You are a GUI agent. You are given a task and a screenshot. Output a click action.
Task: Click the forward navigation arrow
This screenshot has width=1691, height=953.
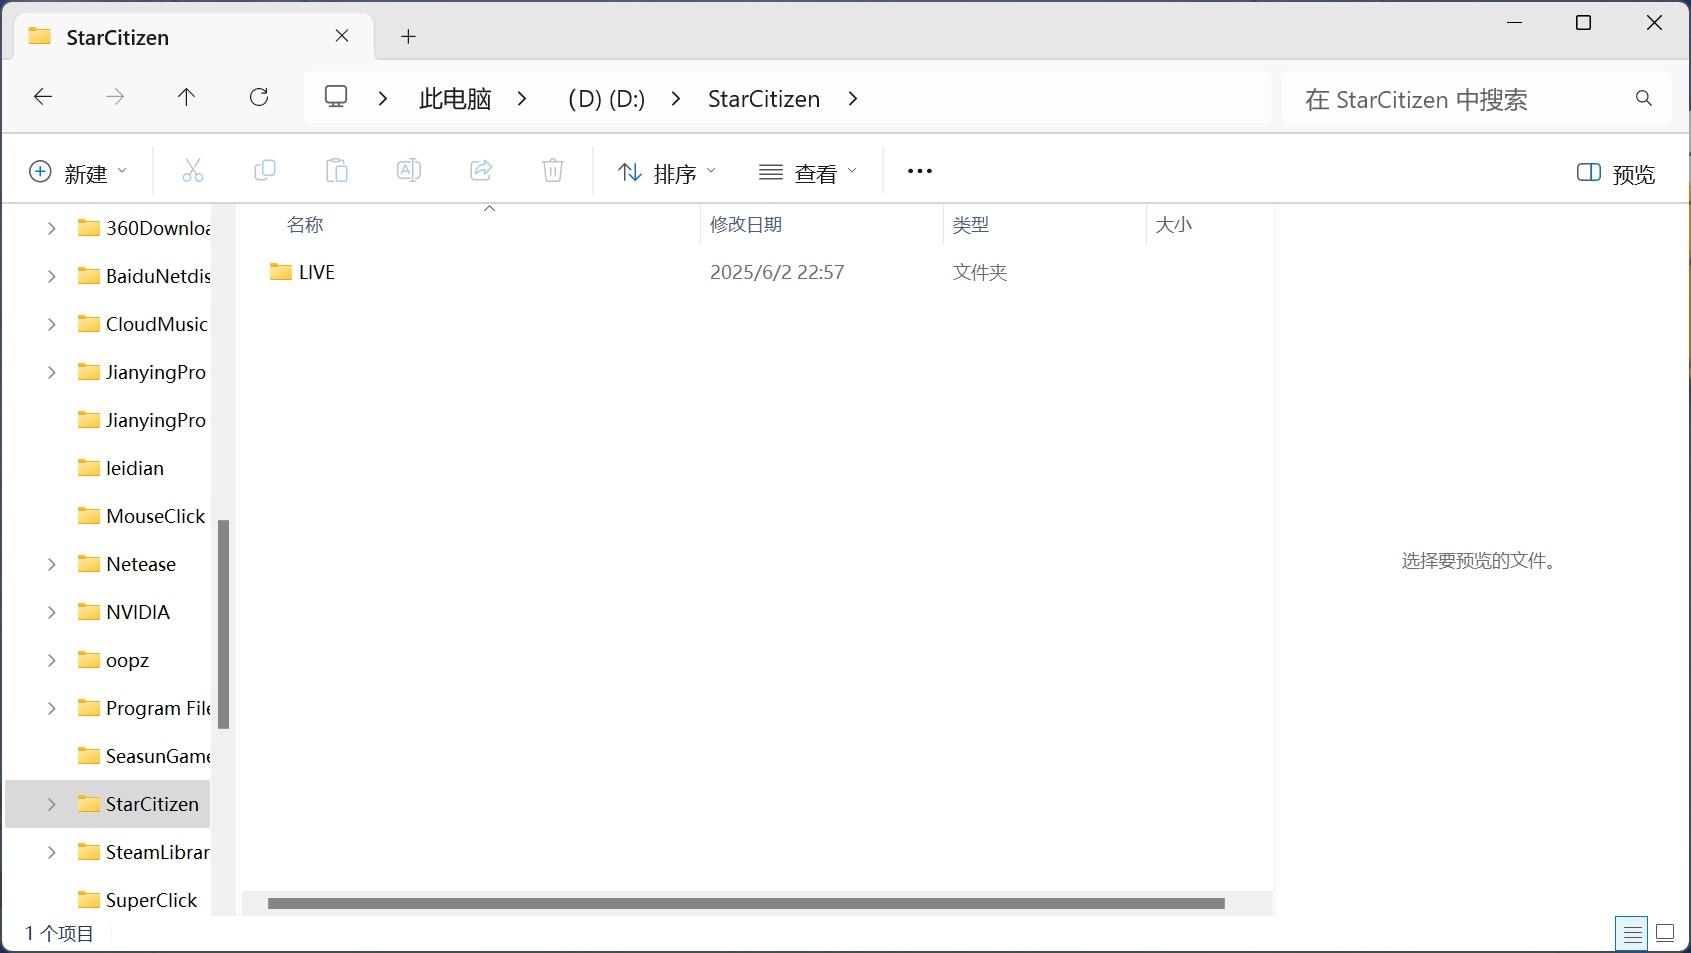coord(115,97)
